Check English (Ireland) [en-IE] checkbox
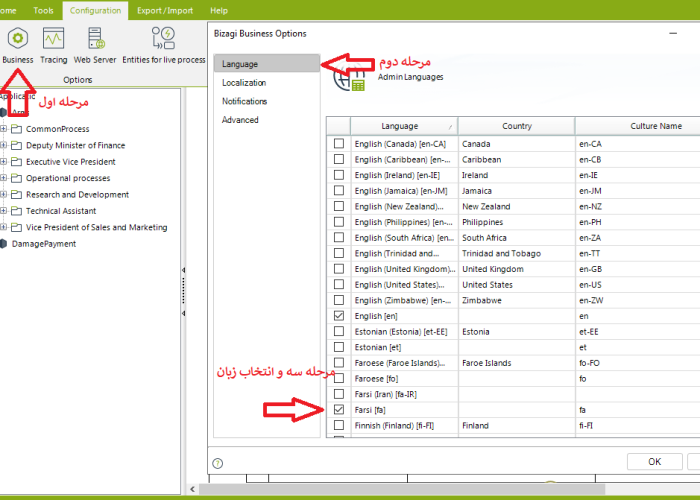700x500 pixels. pyautogui.click(x=339, y=175)
